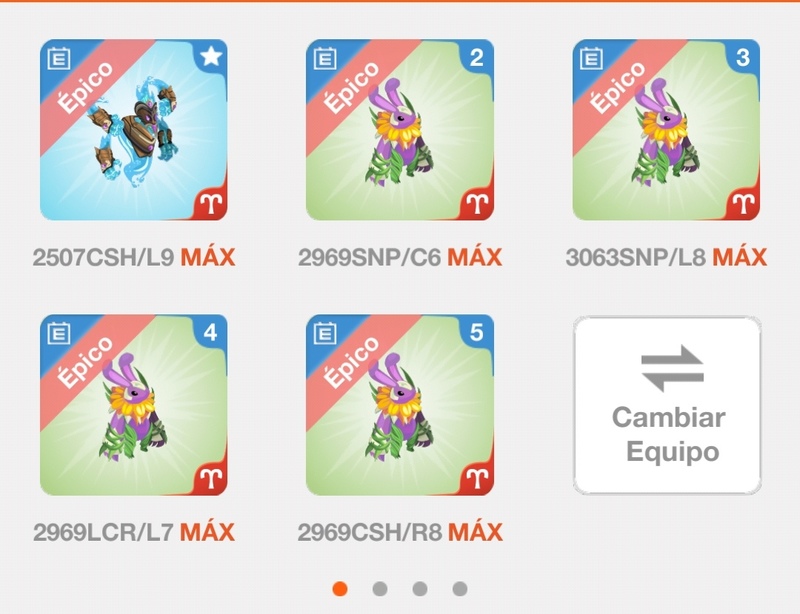Tap the 3063SNP/L8 MÁX label

pos(666,257)
